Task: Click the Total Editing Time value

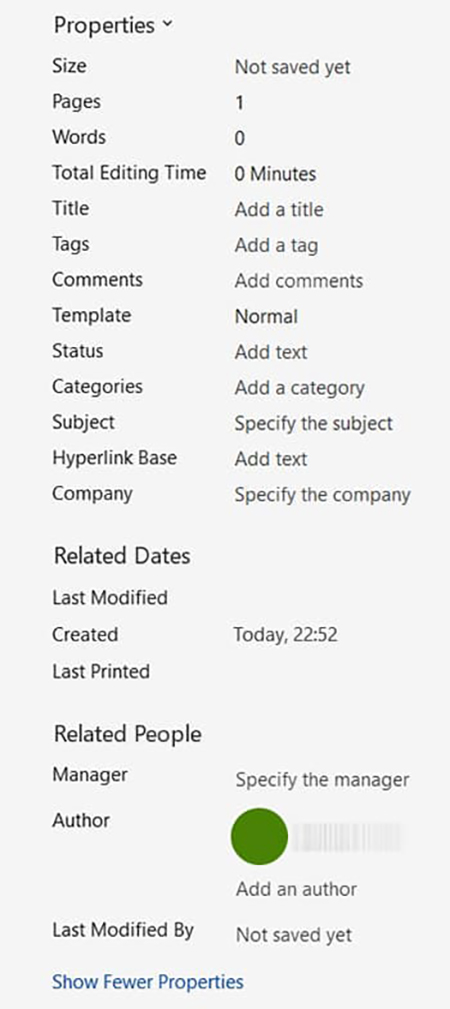Action: click(x=275, y=174)
